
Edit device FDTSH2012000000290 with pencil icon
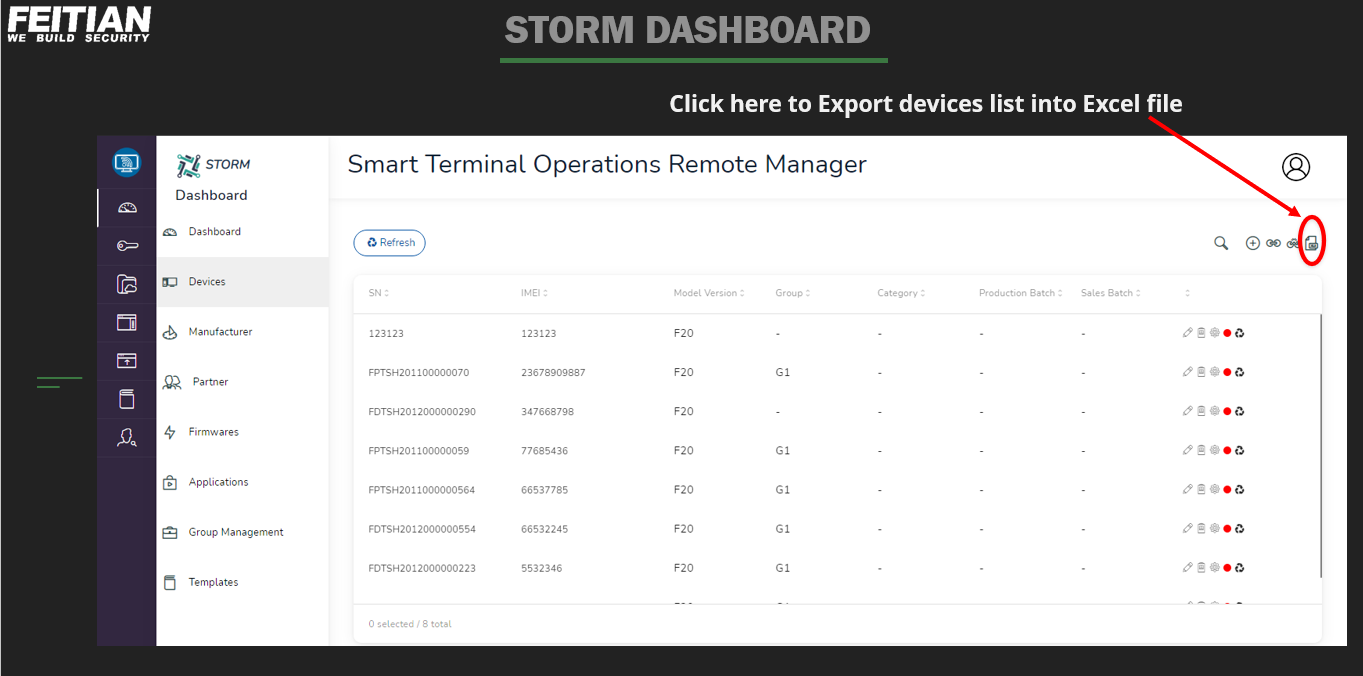point(1188,411)
